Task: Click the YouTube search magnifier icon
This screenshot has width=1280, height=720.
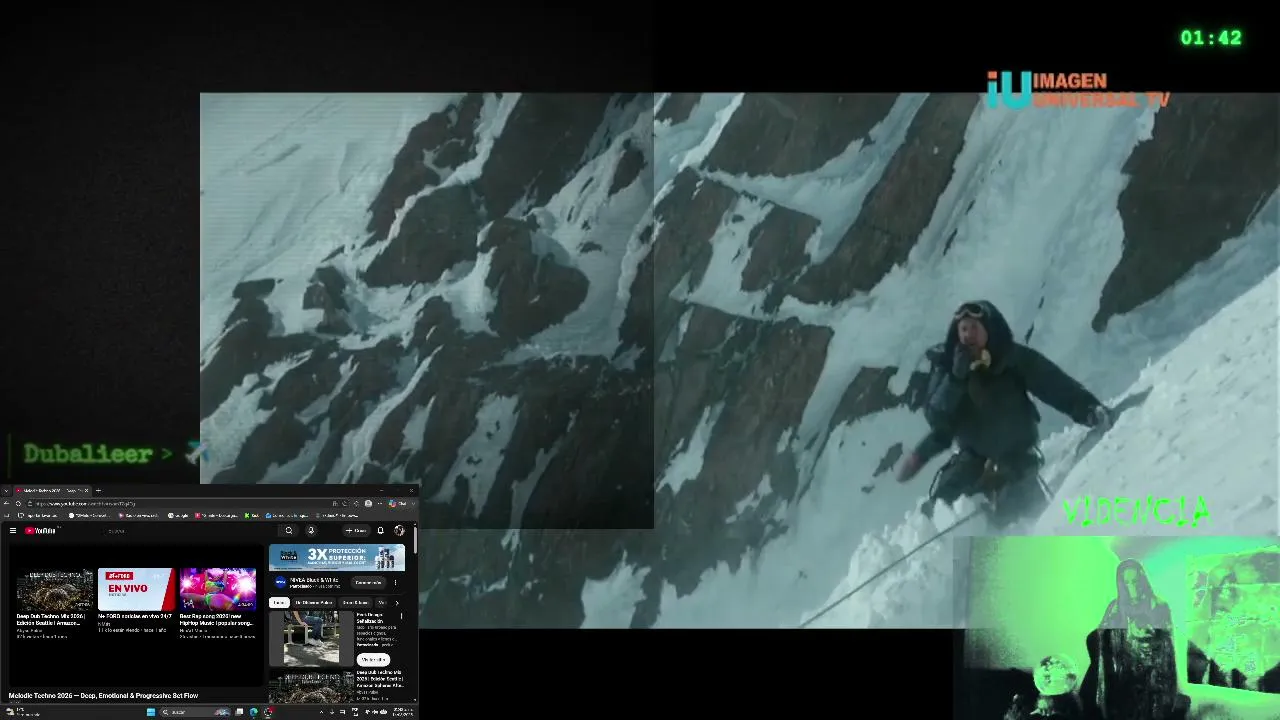Action: (289, 531)
